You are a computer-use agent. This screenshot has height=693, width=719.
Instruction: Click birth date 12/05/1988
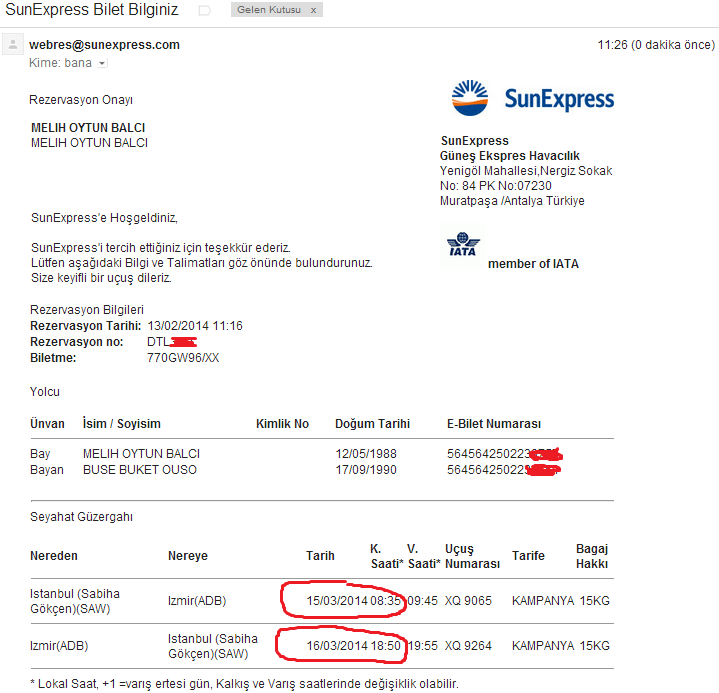pos(366,454)
